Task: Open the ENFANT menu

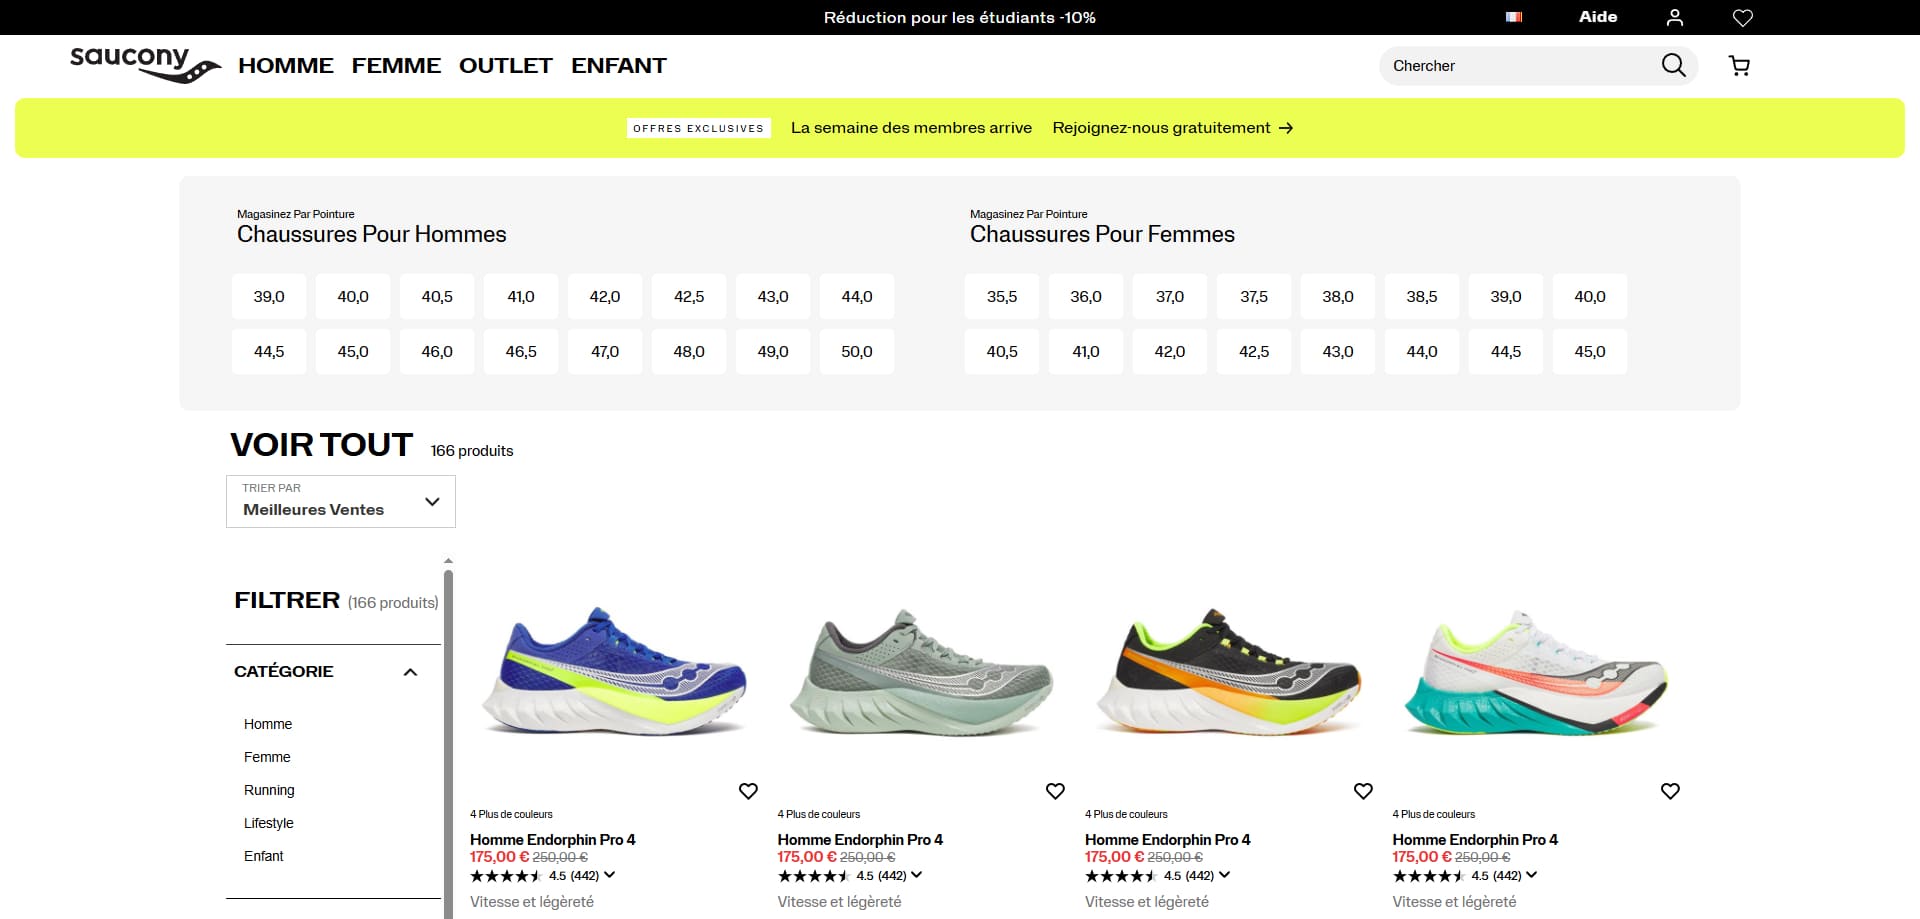Action: click(619, 66)
